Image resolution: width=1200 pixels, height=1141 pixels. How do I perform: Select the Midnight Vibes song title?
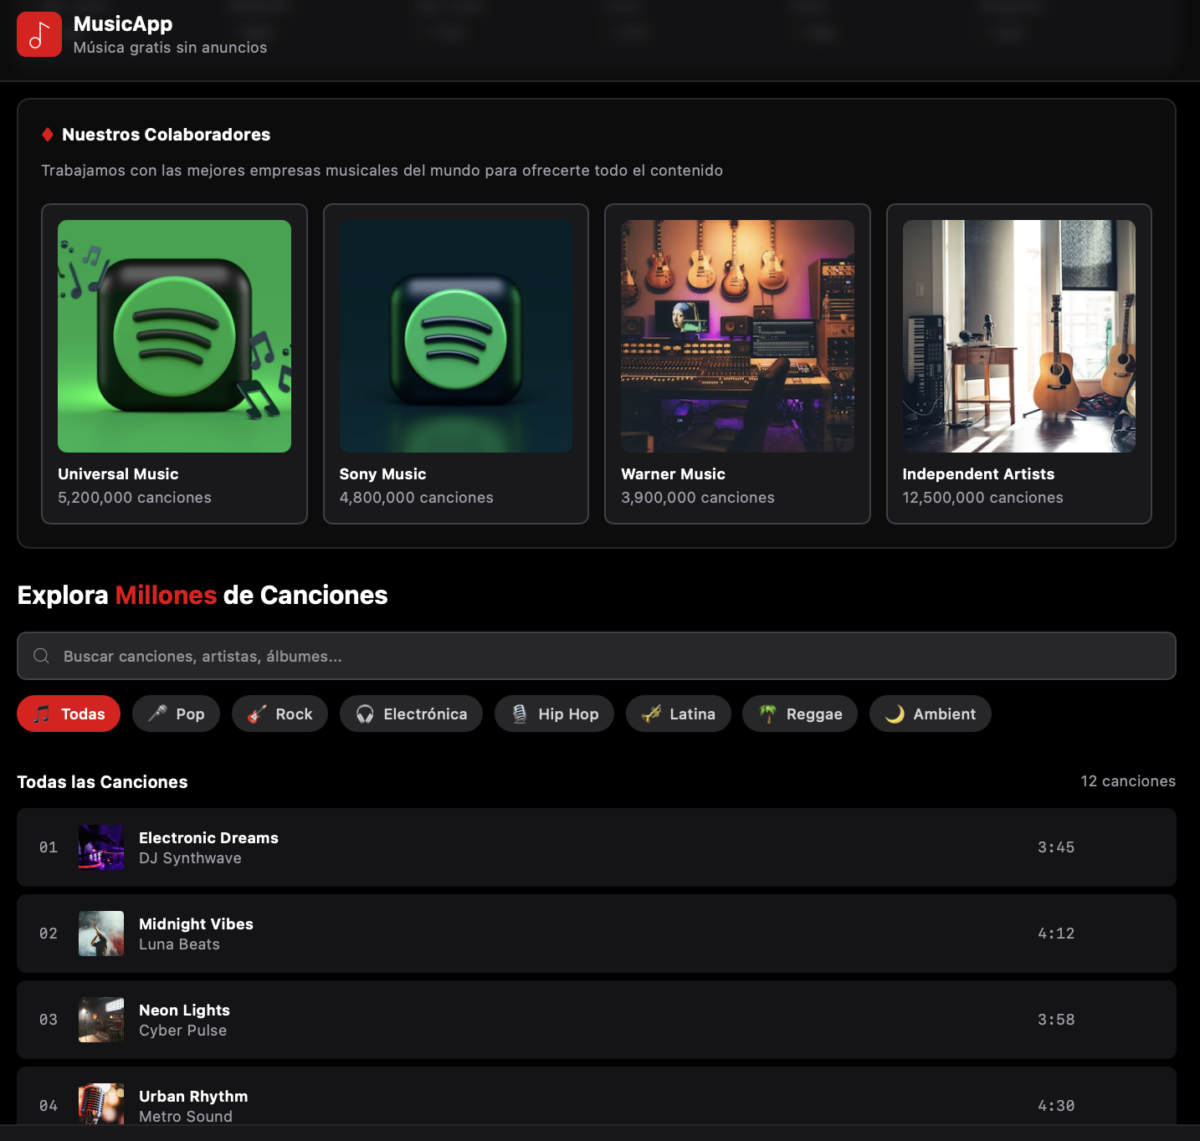point(196,924)
